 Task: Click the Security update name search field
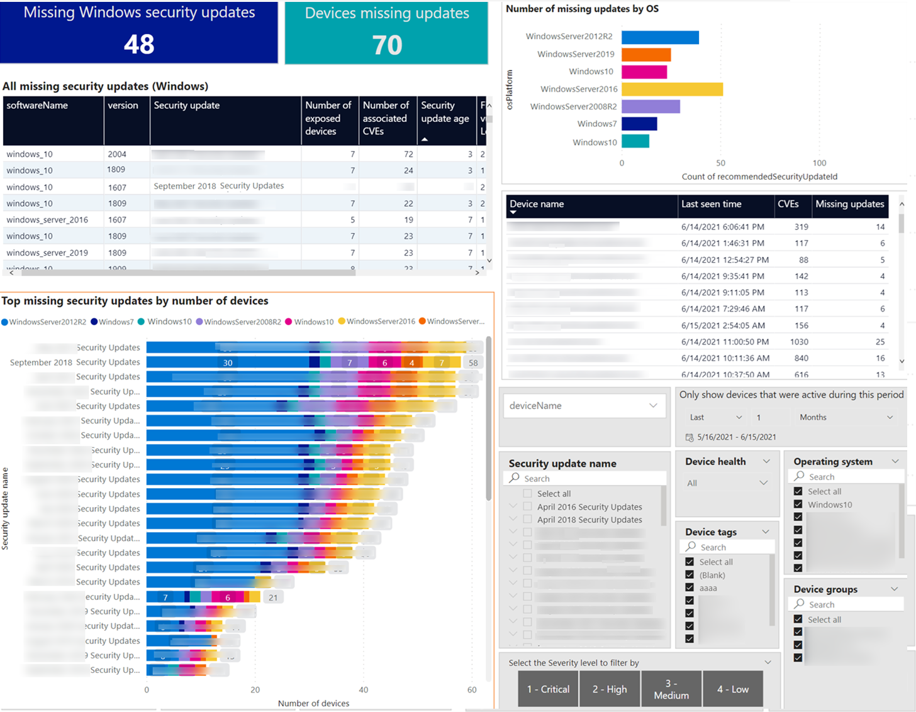click(x=585, y=478)
